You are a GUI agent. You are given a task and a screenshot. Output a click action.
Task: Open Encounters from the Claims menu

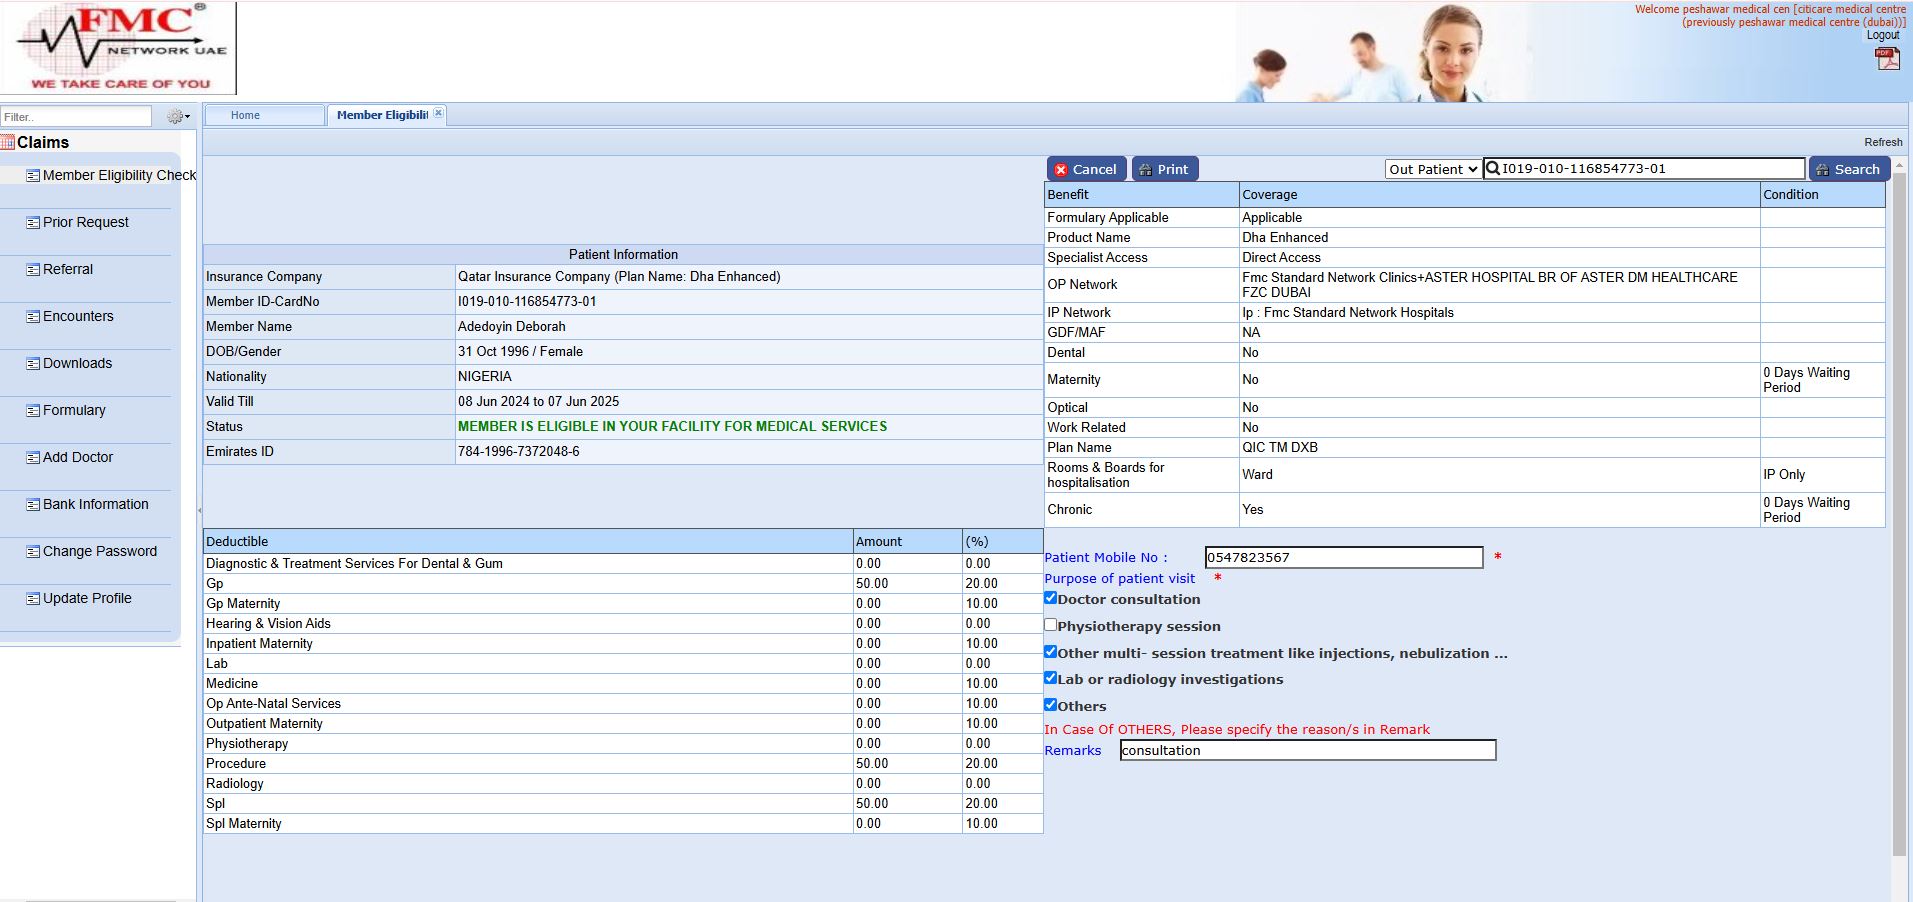pyautogui.click(x=78, y=317)
